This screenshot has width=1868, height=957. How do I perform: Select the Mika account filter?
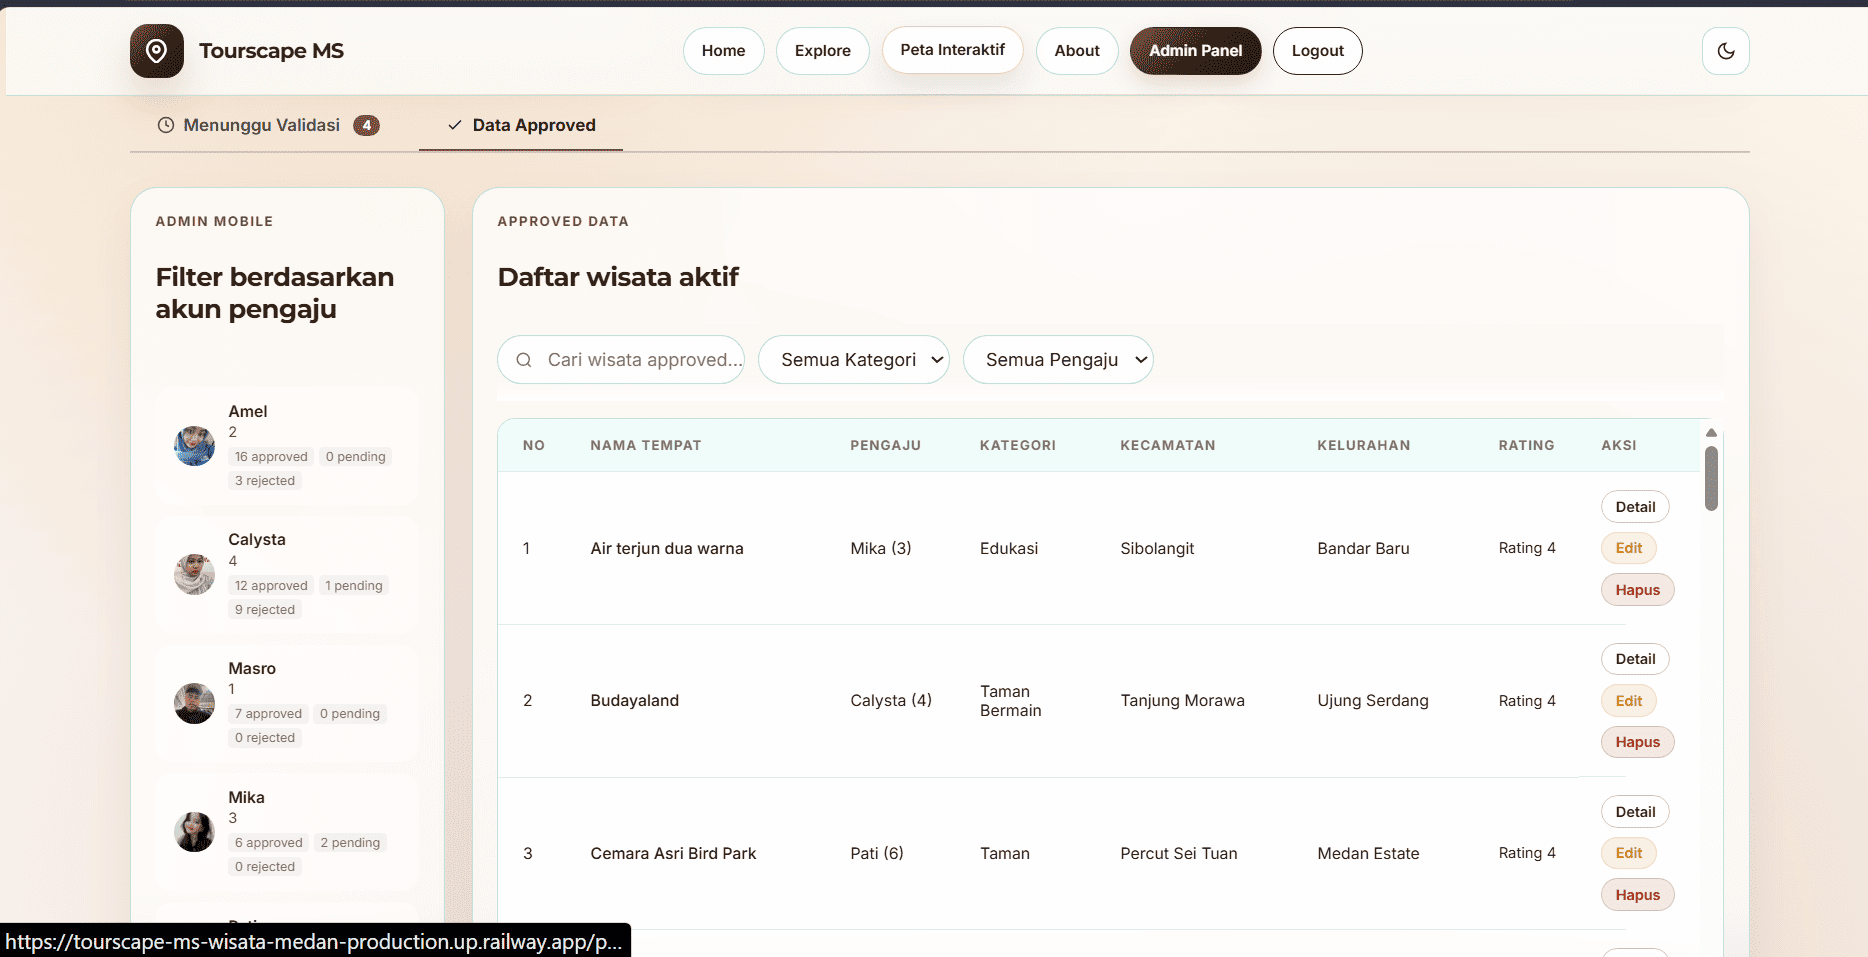pos(288,832)
